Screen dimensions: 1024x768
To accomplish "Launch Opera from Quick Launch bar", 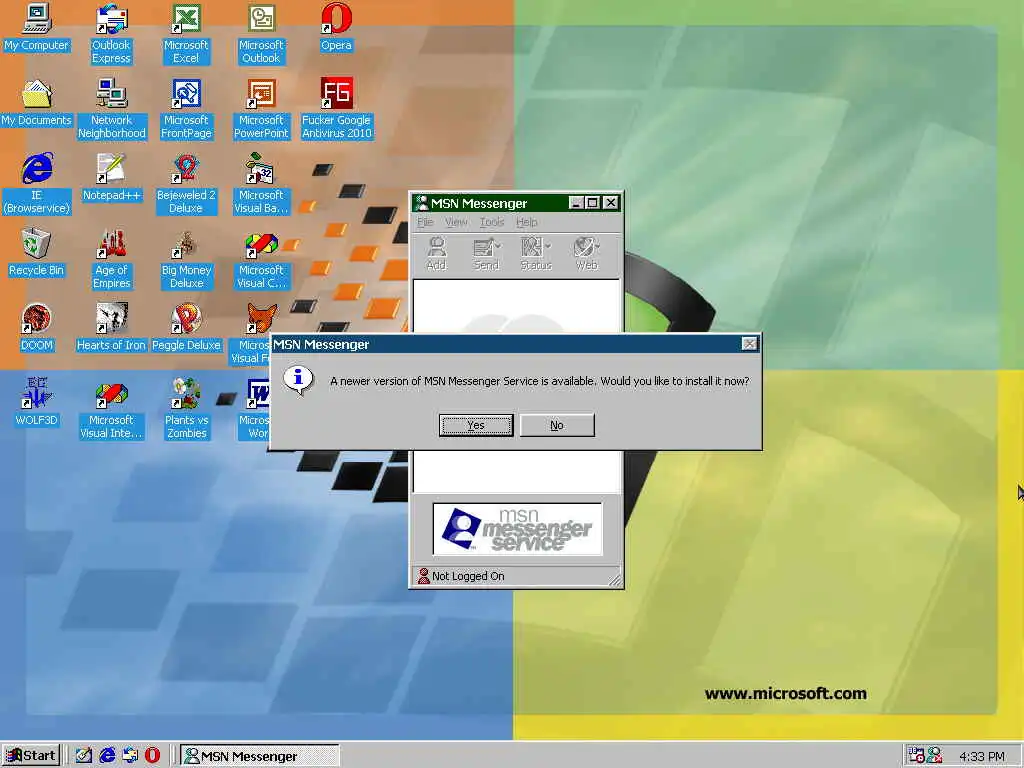I will [x=152, y=756].
